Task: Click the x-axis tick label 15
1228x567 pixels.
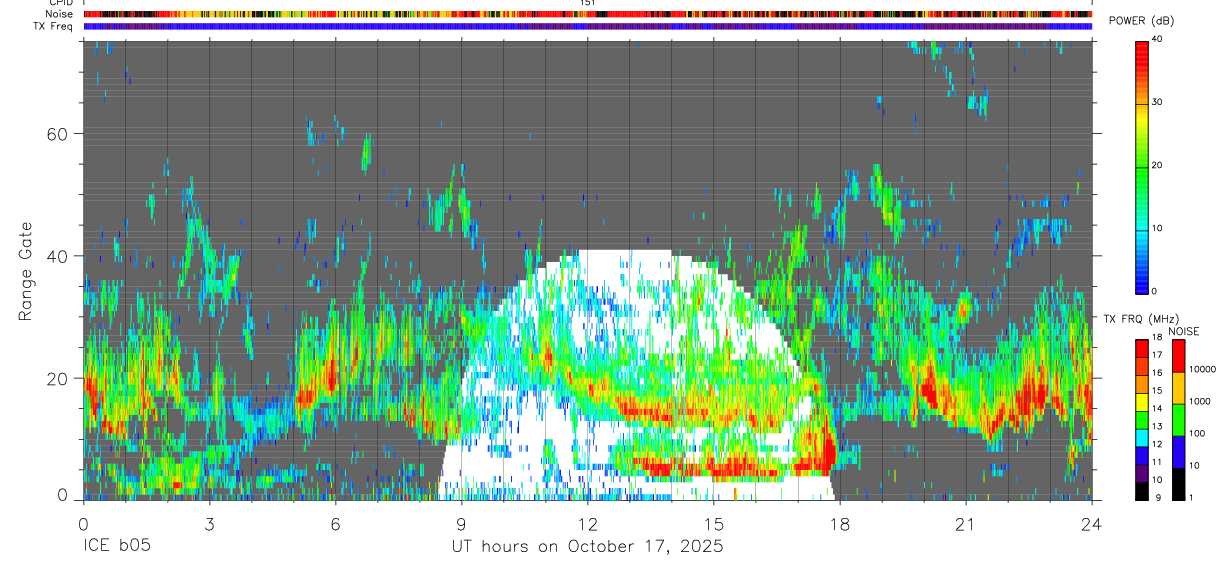Action: pyautogui.click(x=713, y=524)
